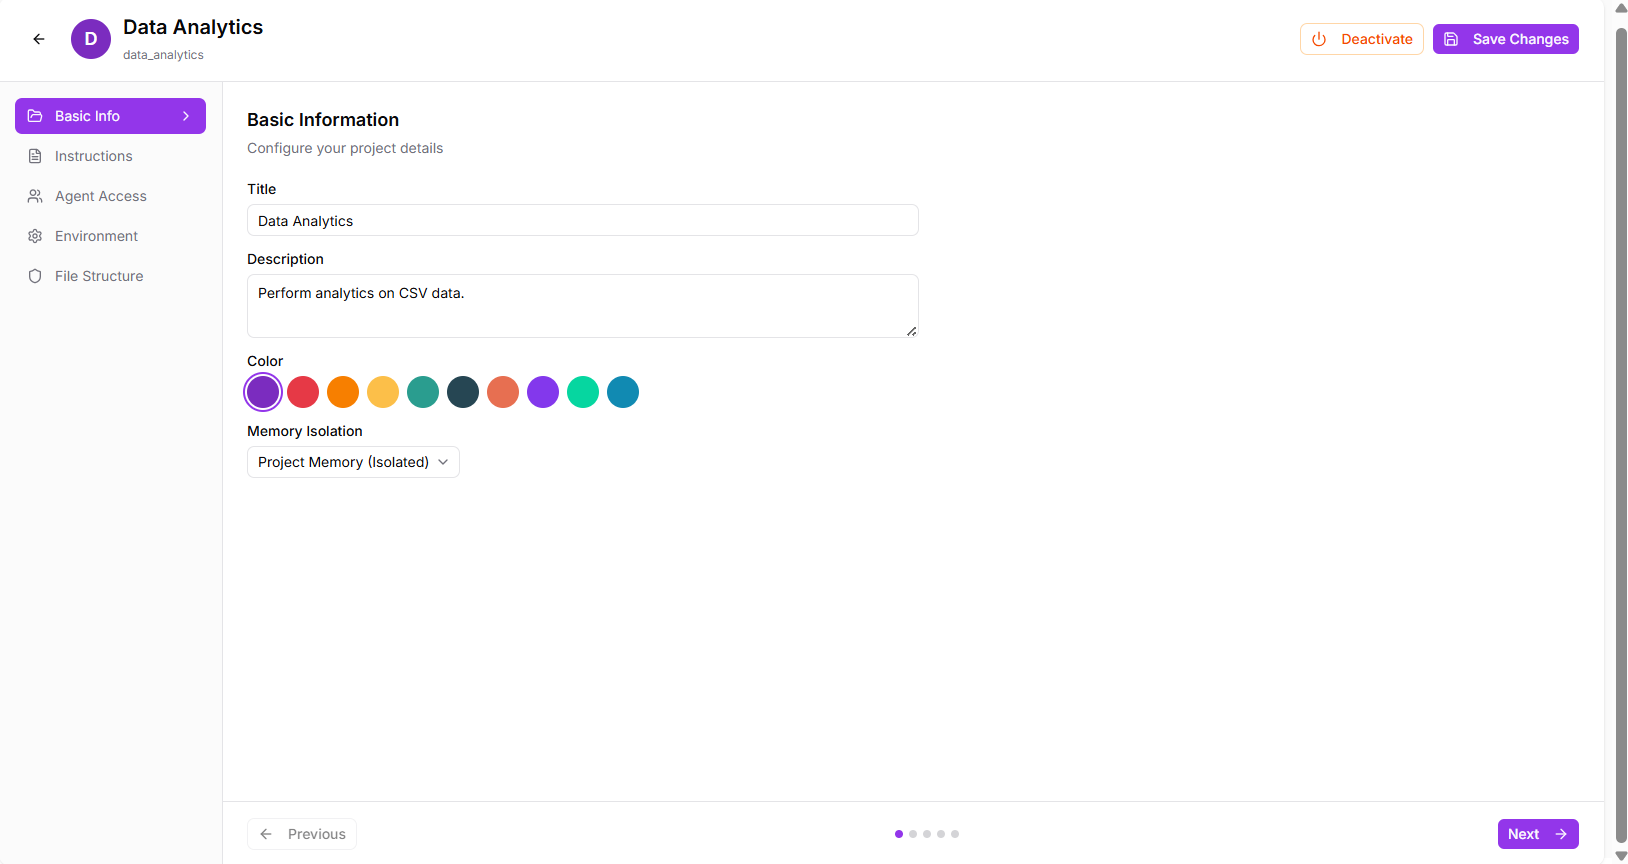Go to the Next step
1628x864 pixels.
click(x=1537, y=834)
